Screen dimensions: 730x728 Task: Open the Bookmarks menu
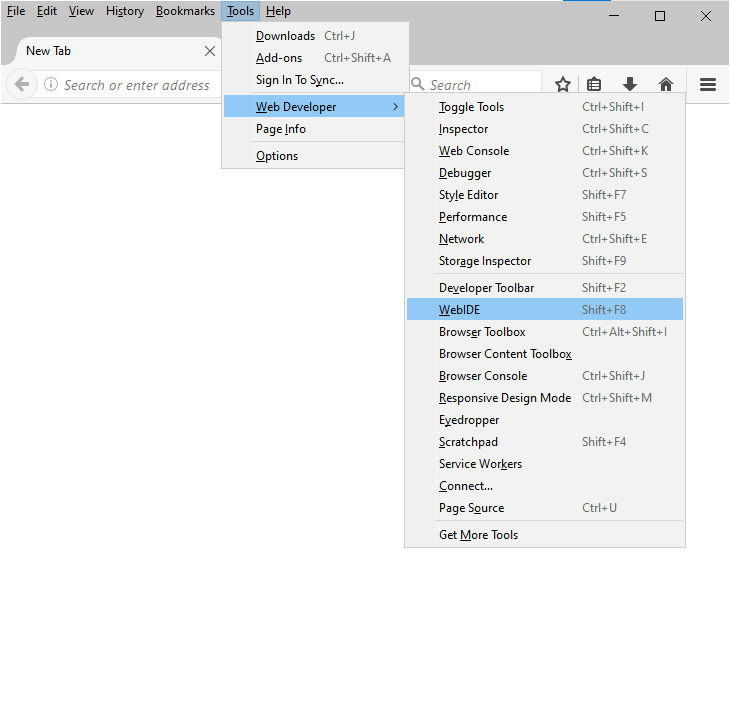click(x=185, y=11)
